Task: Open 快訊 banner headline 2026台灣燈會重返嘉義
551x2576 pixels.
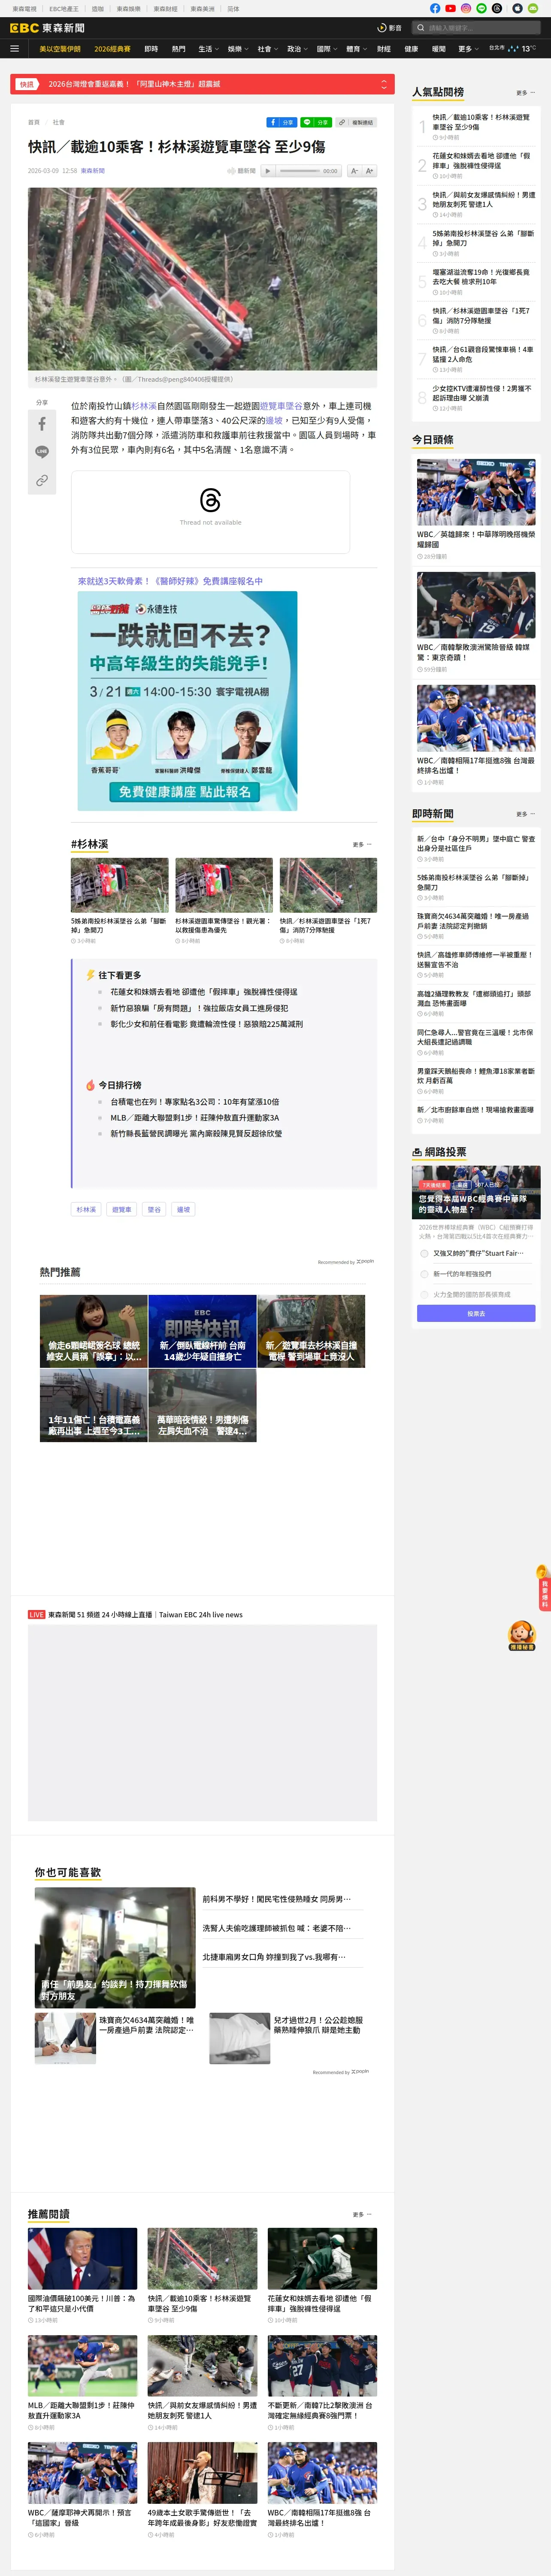Action: [134, 84]
